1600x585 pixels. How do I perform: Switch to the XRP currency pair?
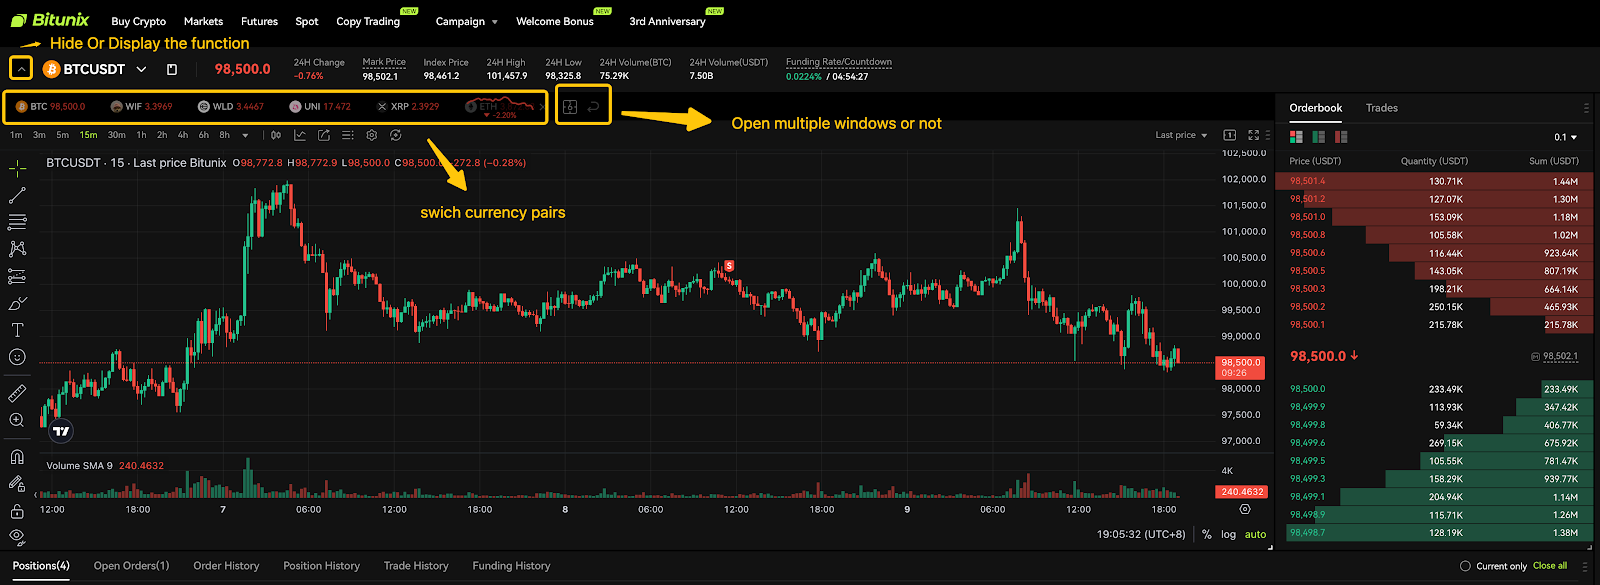pyautogui.click(x=408, y=106)
